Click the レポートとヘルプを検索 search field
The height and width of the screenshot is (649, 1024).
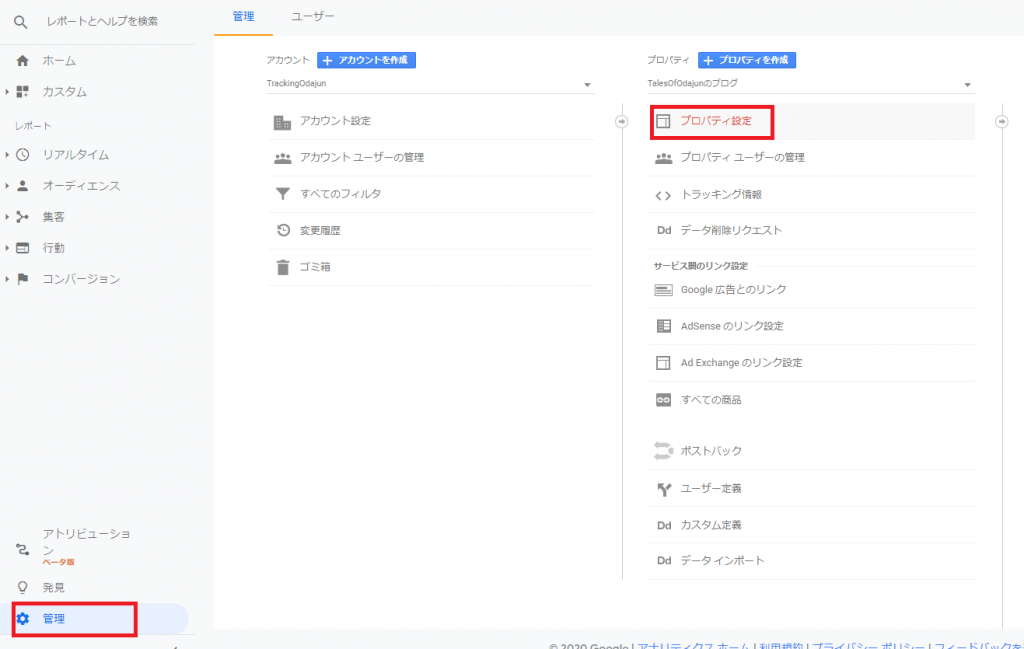coord(103,22)
